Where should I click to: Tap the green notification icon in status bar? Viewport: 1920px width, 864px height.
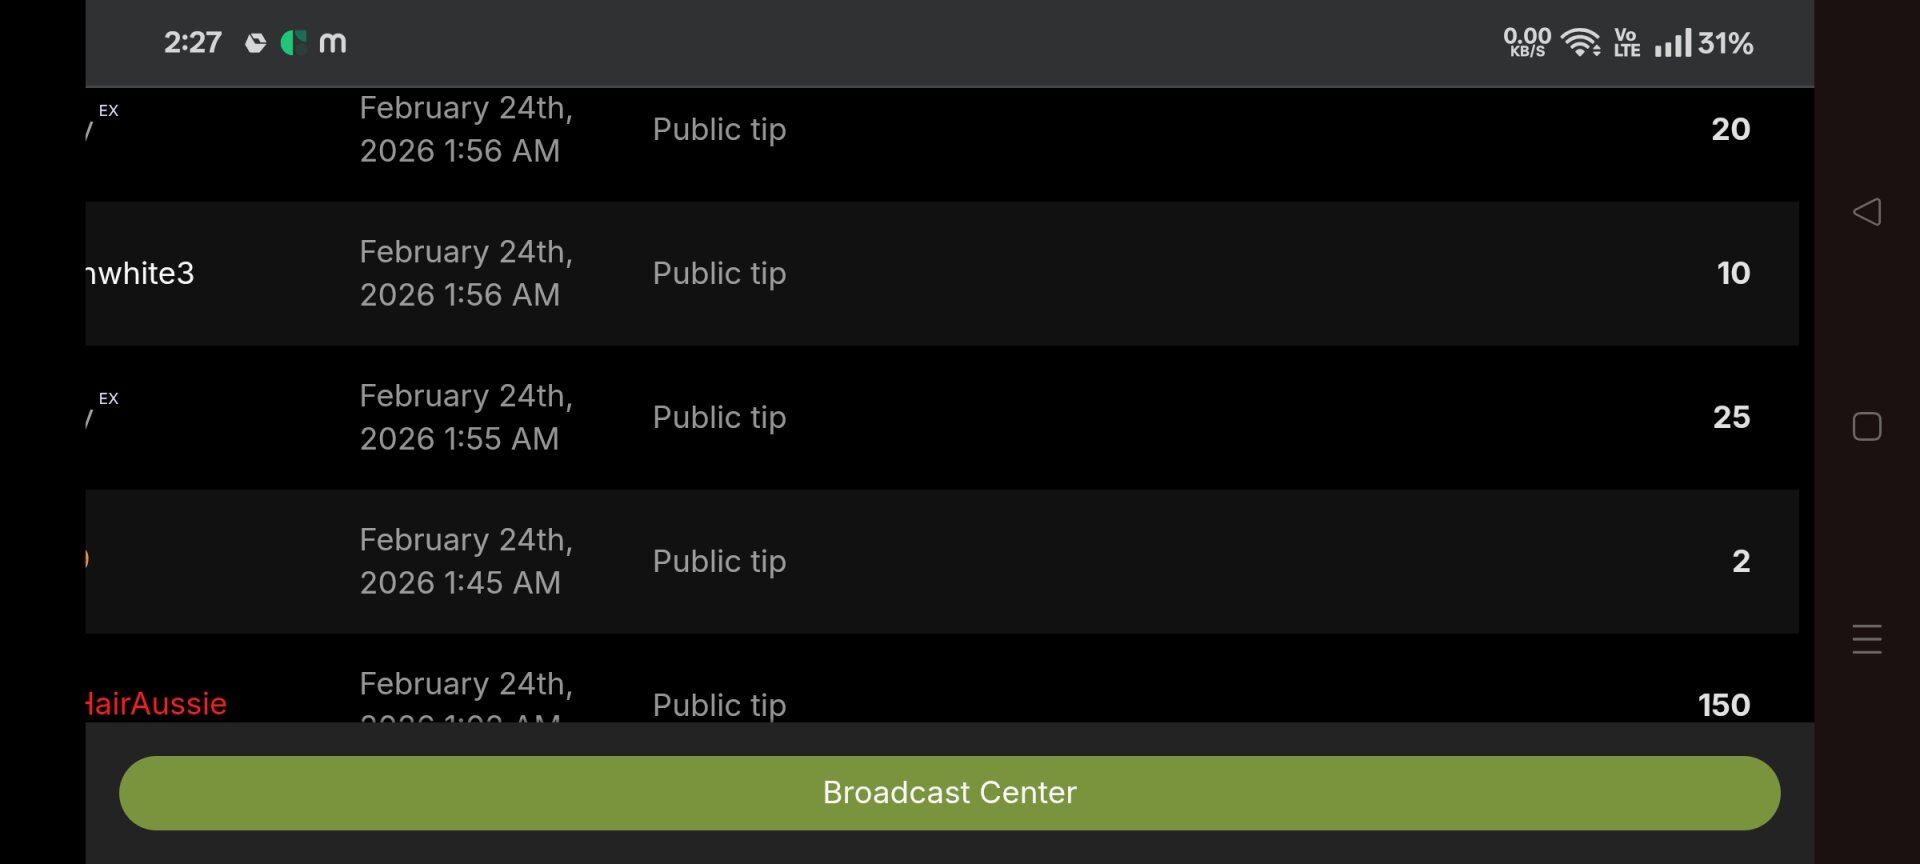(x=293, y=43)
